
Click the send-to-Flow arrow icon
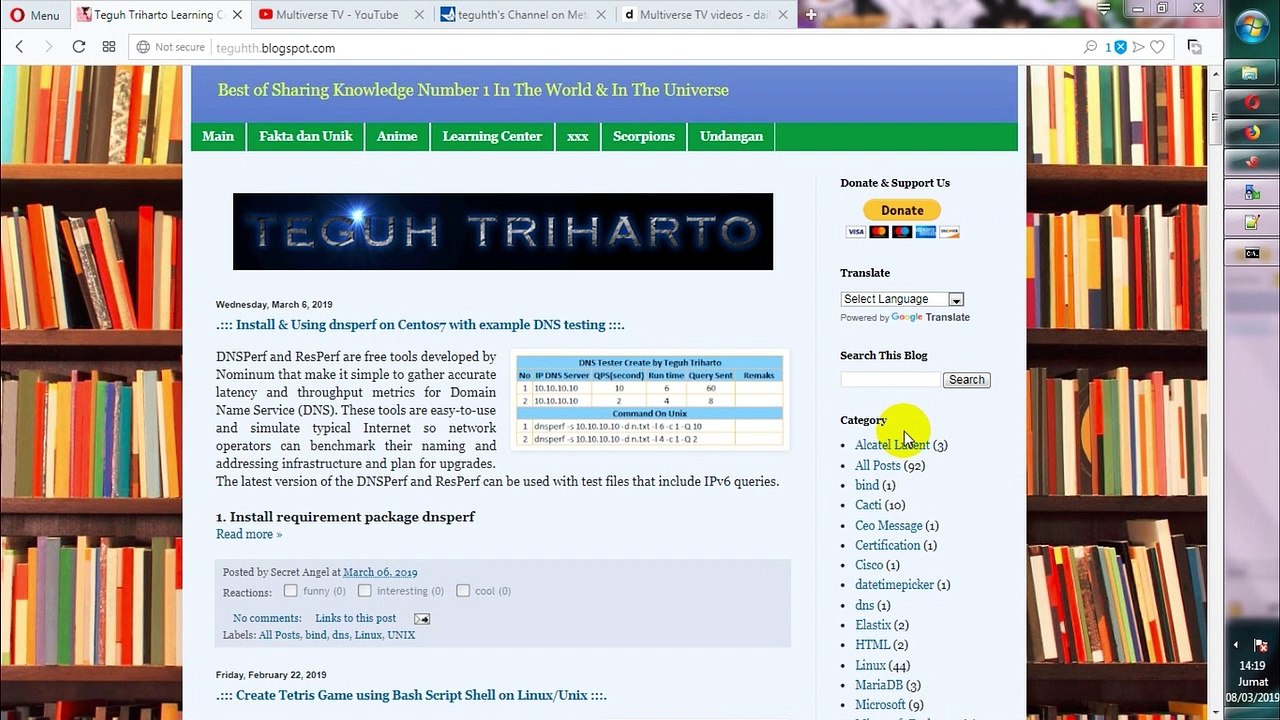pos(1139,47)
